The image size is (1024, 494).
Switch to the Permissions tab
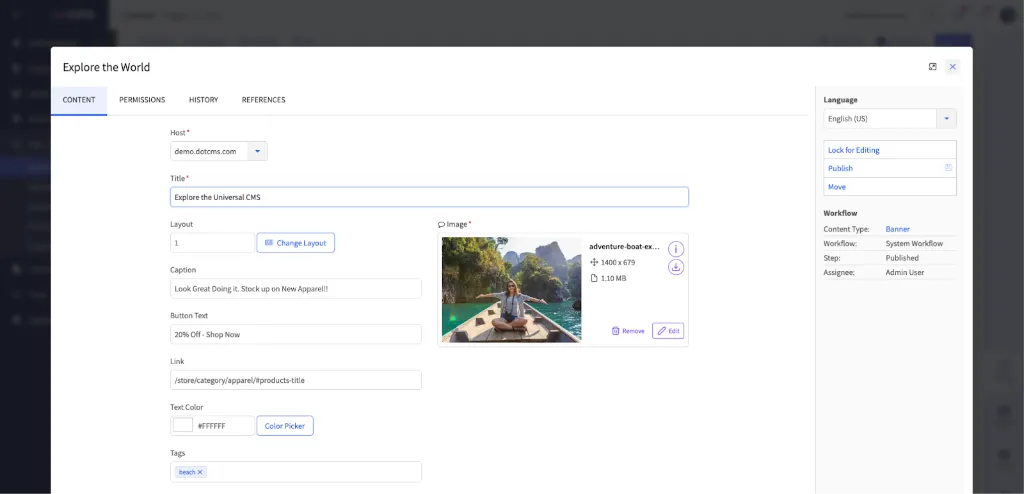click(142, 100)
